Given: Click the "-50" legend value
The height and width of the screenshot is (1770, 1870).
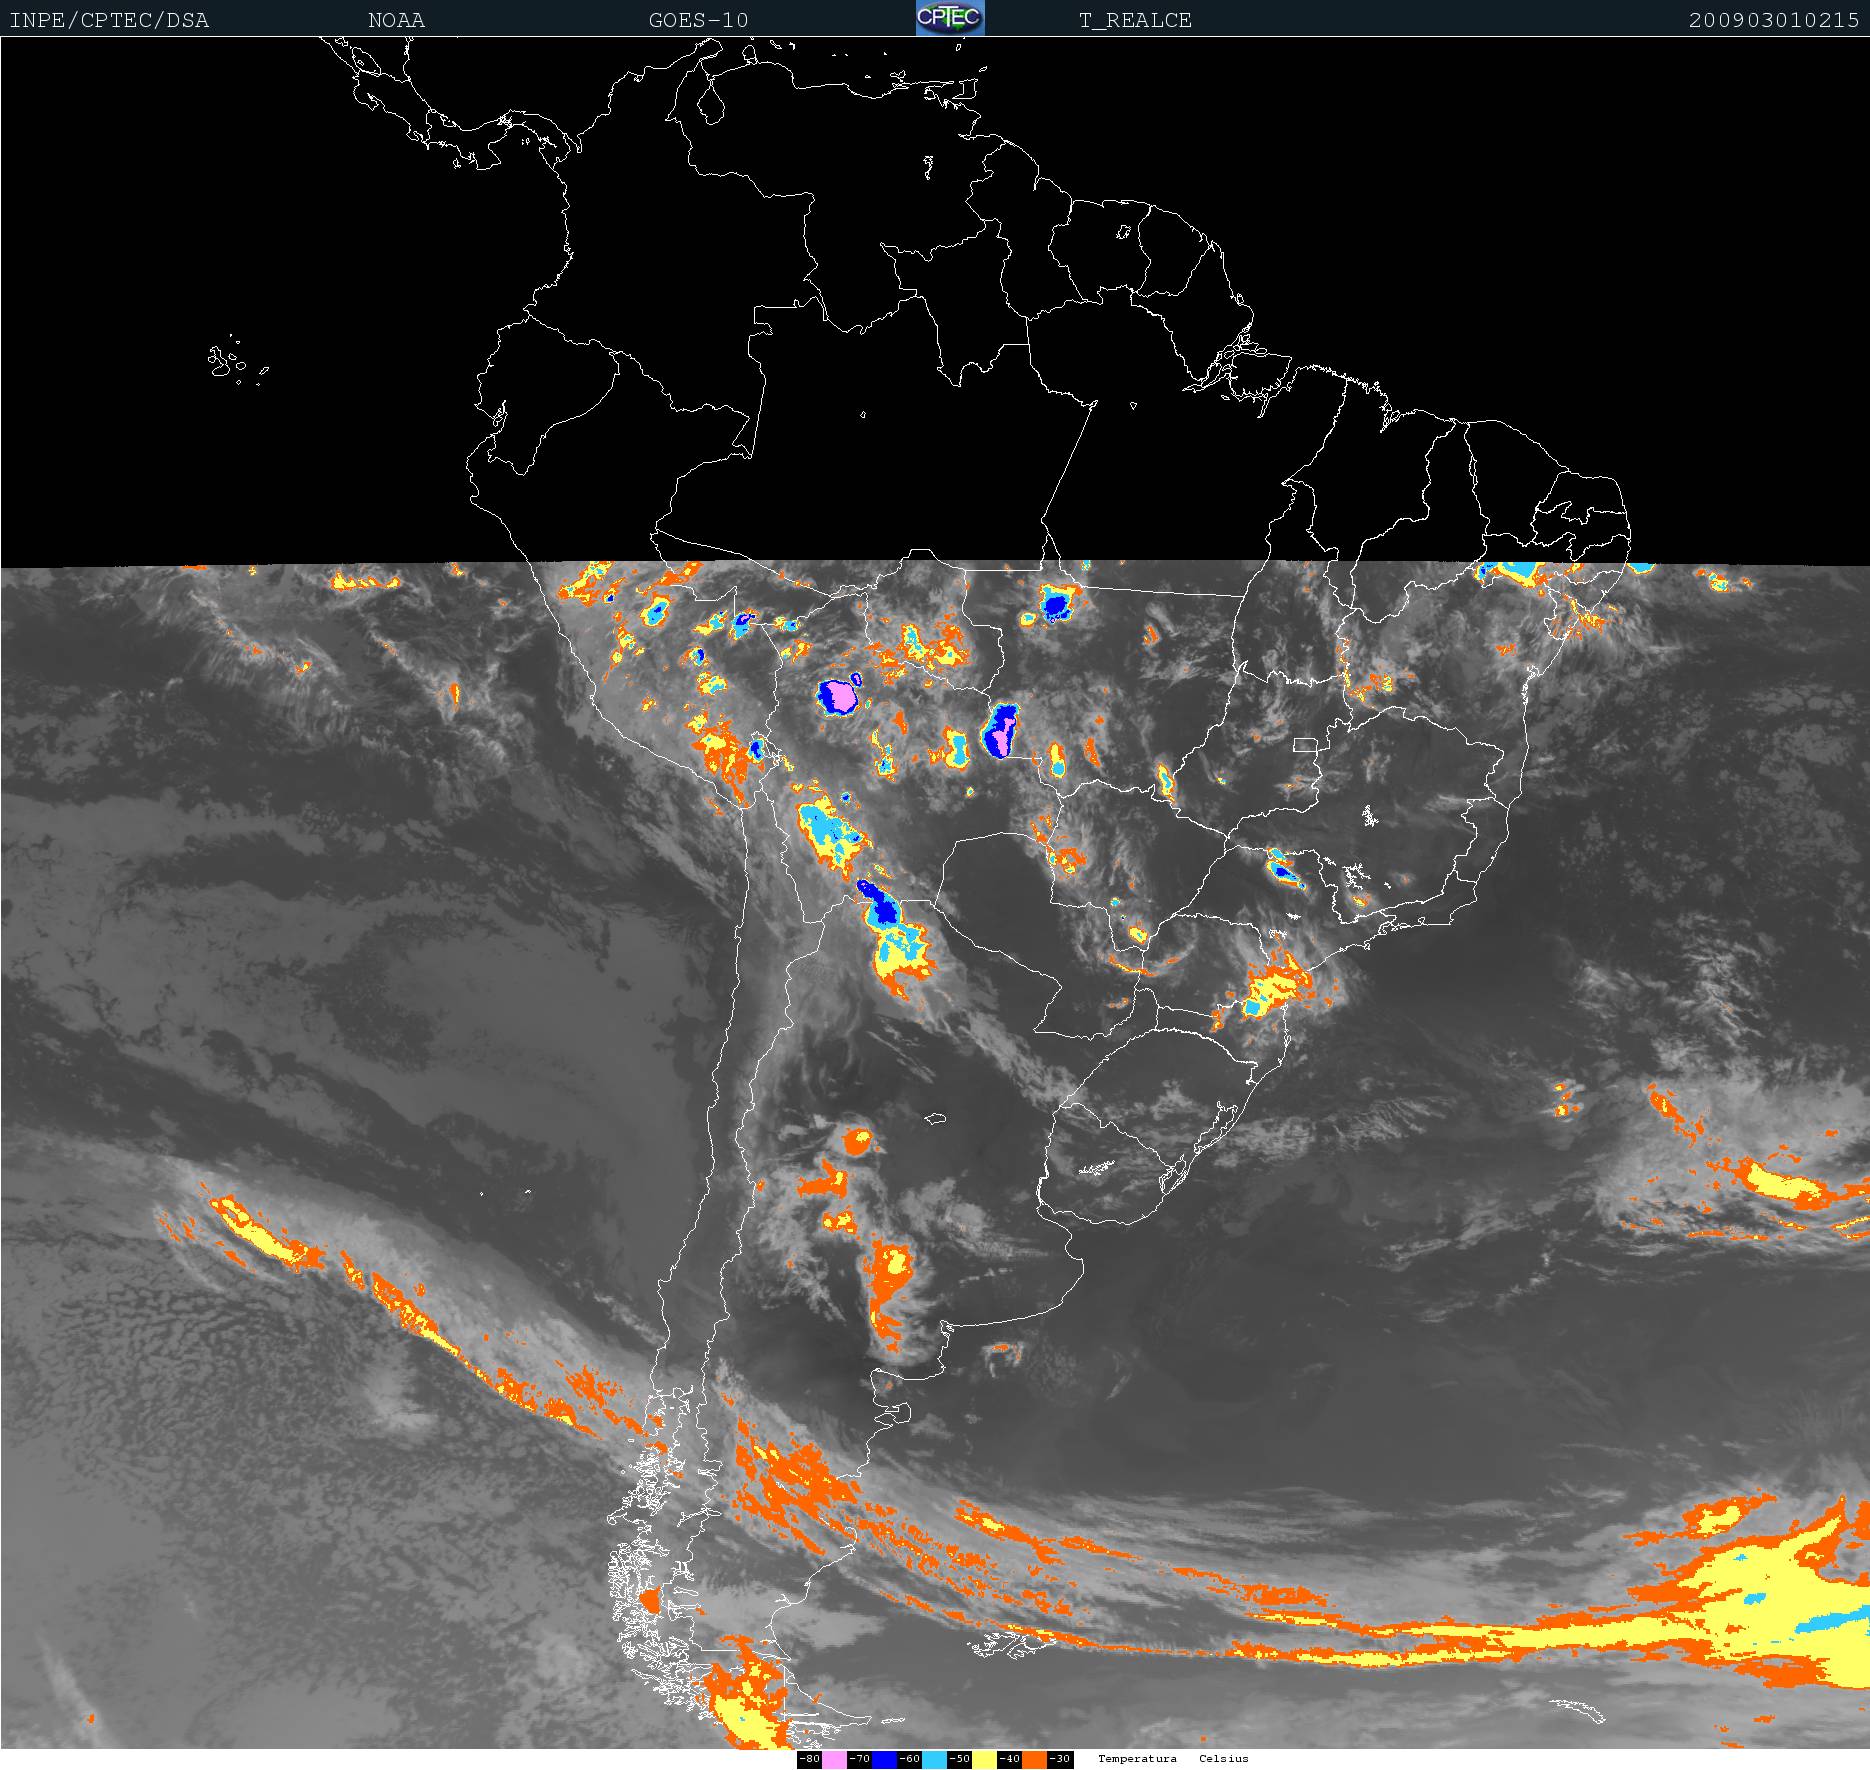Looking at the screenshot, I should click(959, 1759).
